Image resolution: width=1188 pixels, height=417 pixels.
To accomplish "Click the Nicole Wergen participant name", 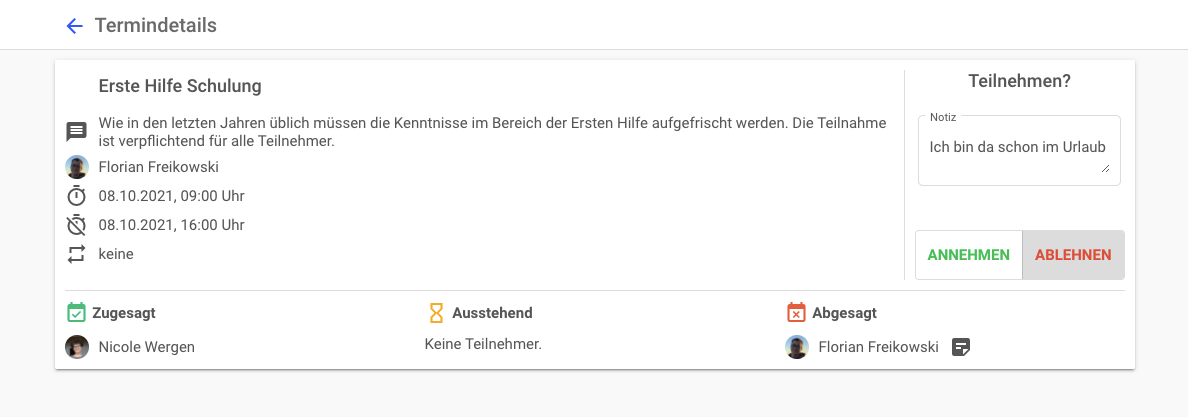I will tap(147, 347).
